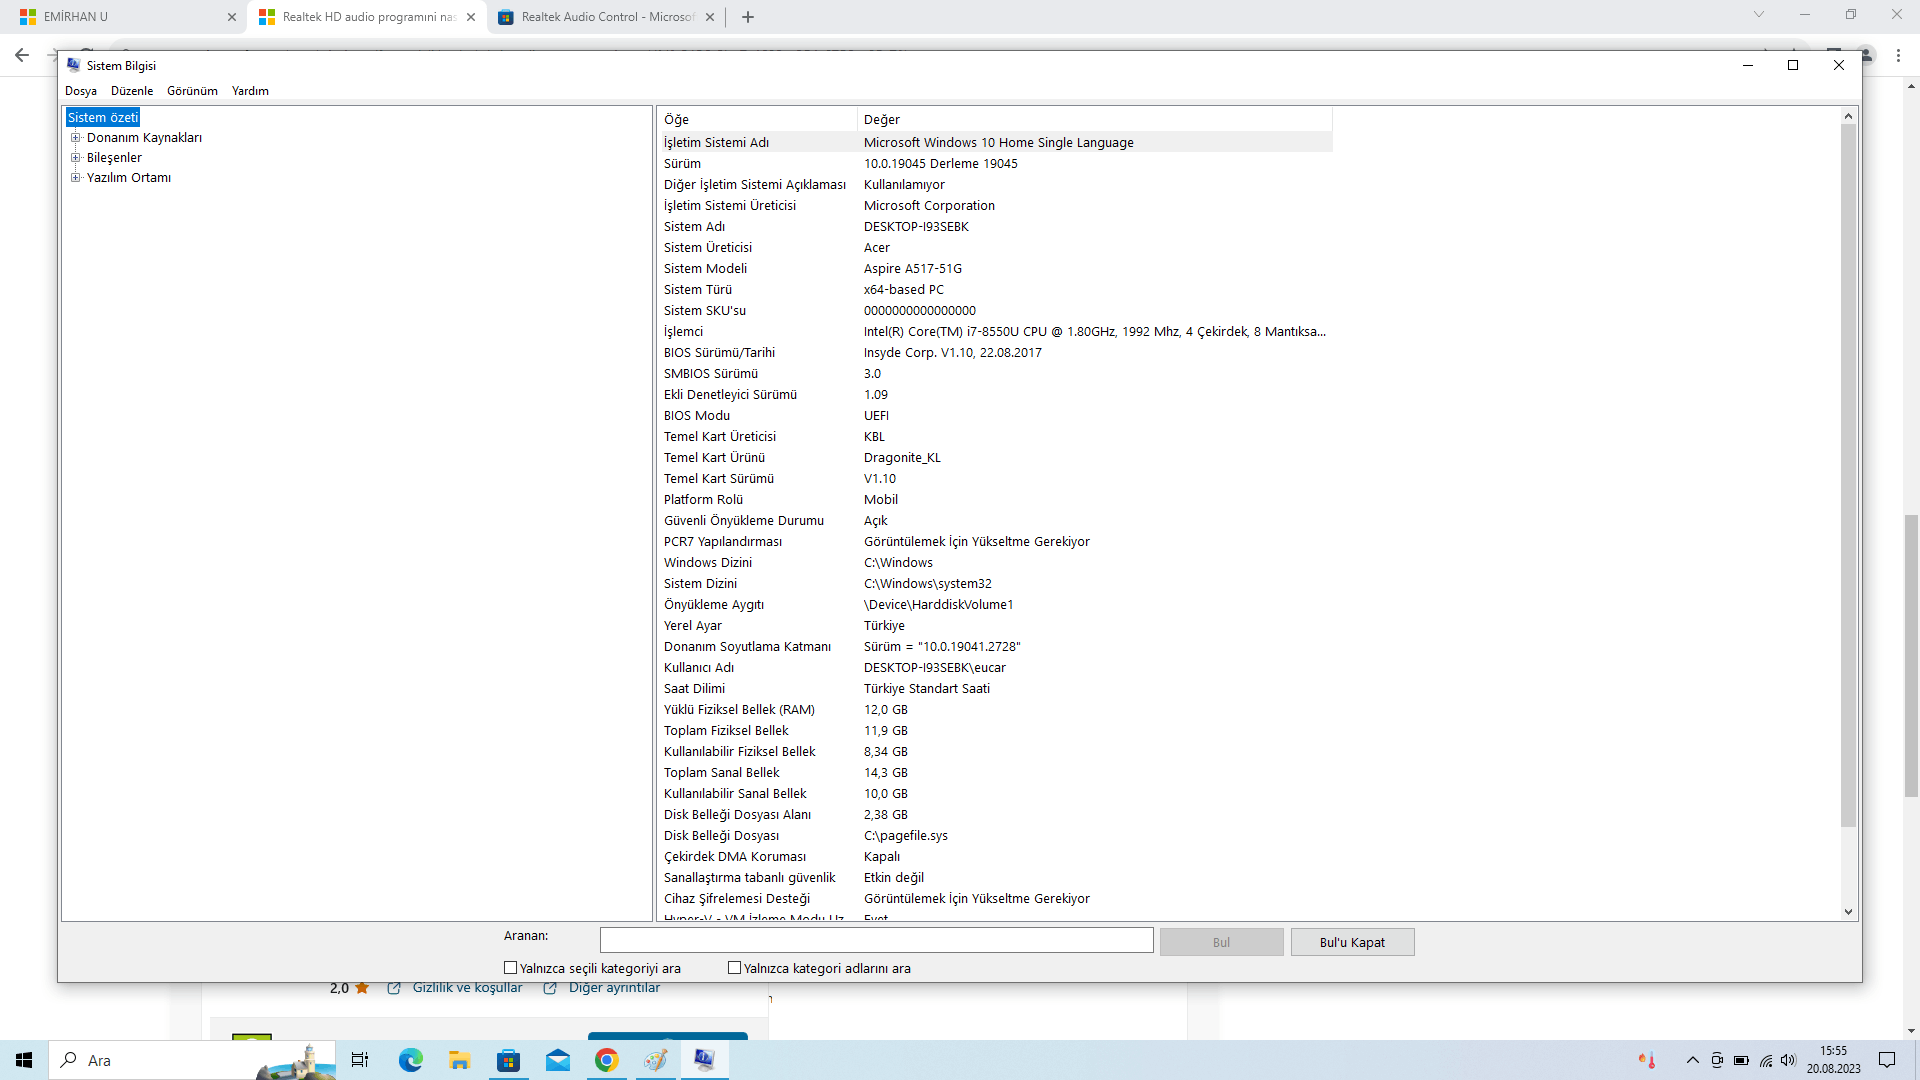
Task: Click the Diğer ayrıntılar link
Action: [614, 988]
